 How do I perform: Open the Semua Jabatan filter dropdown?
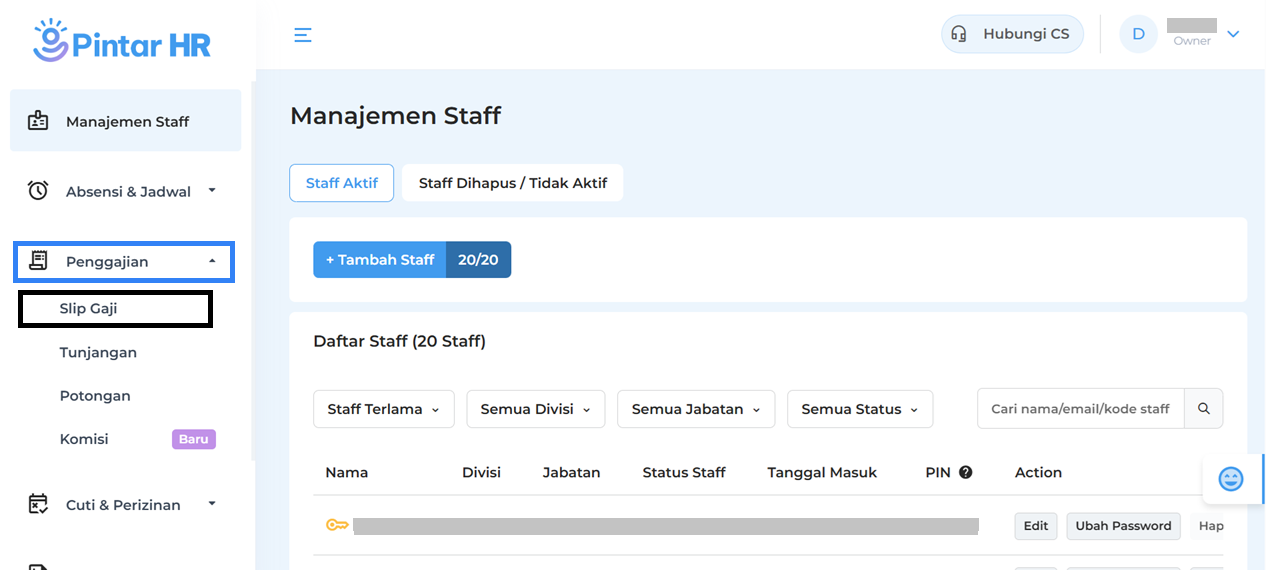click(x=696, y=409)
